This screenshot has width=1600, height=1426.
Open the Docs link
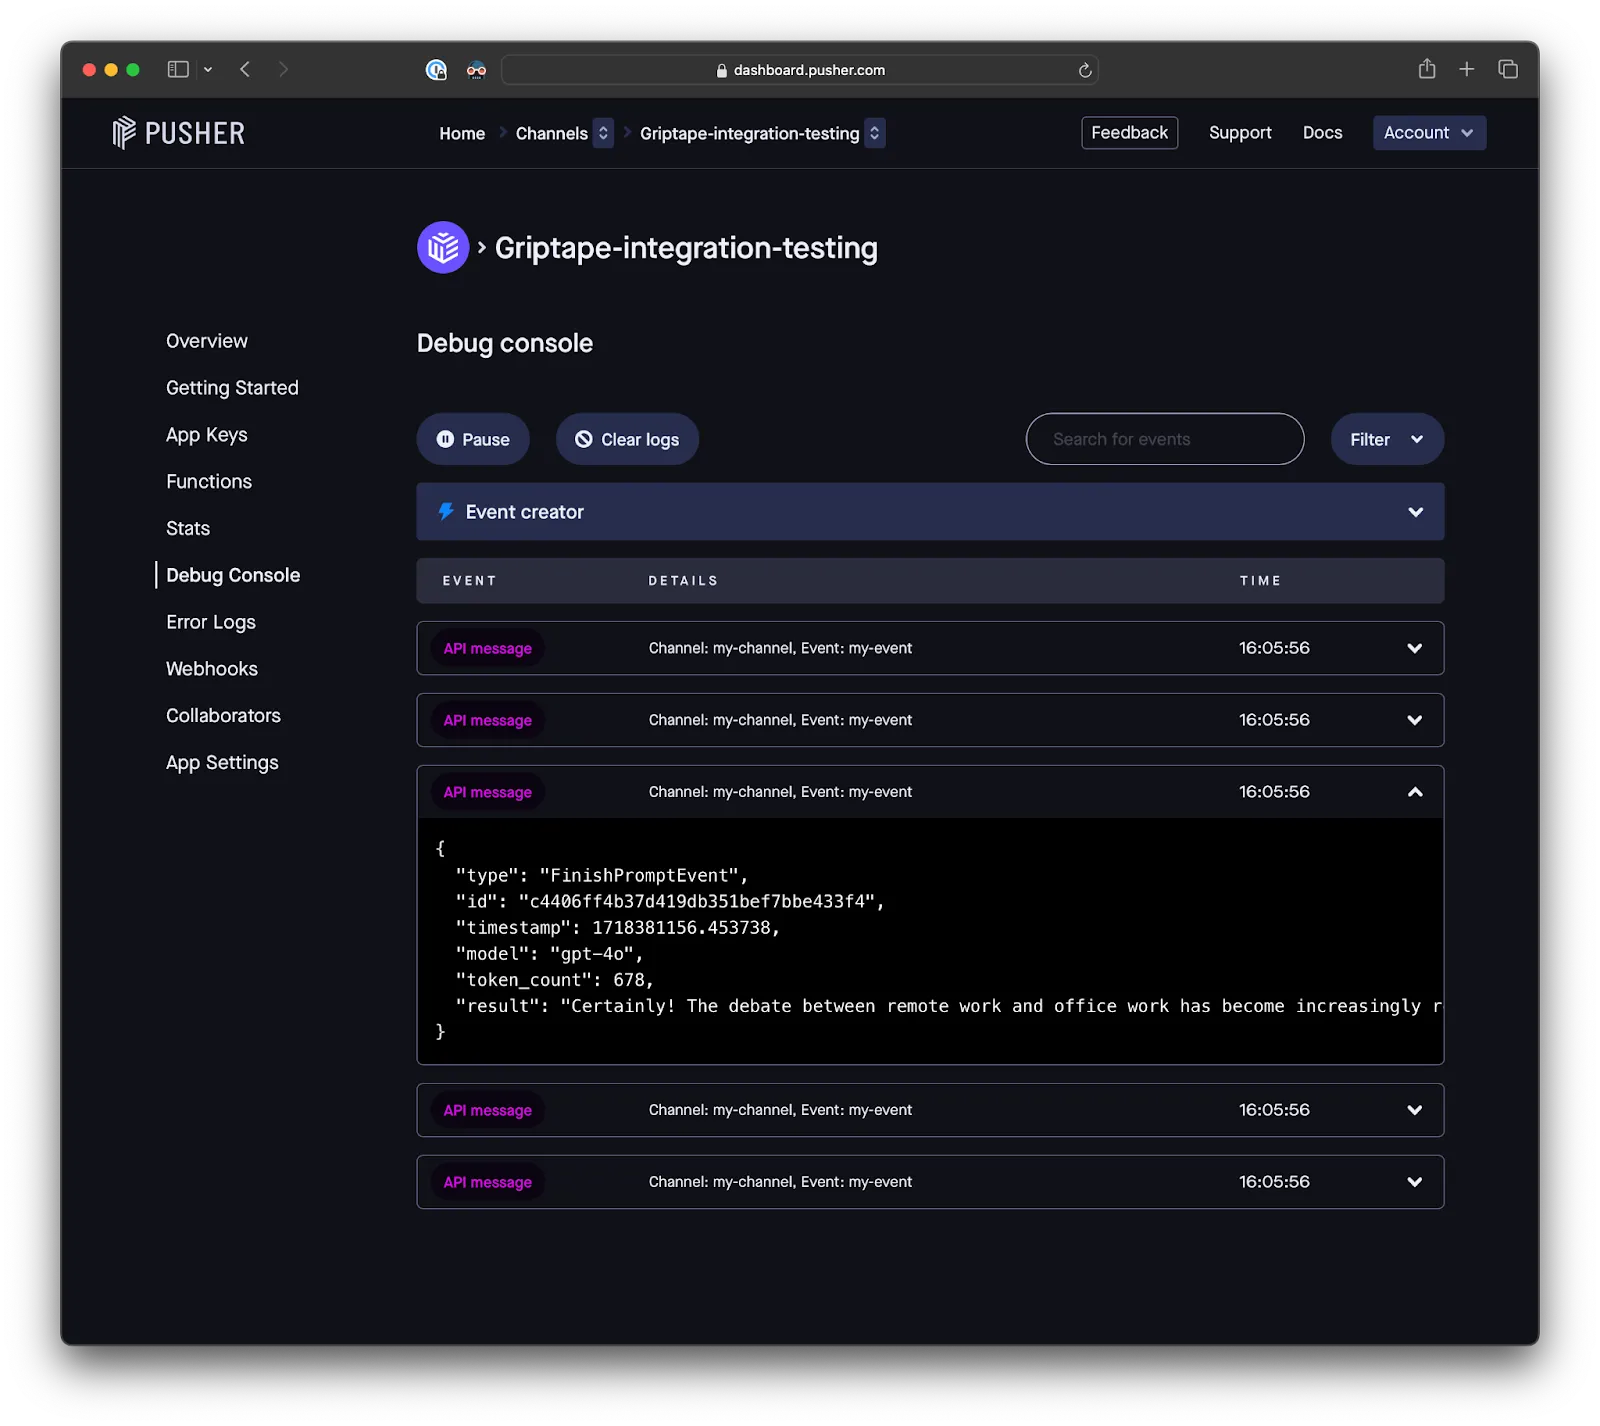click(1322, 133)
